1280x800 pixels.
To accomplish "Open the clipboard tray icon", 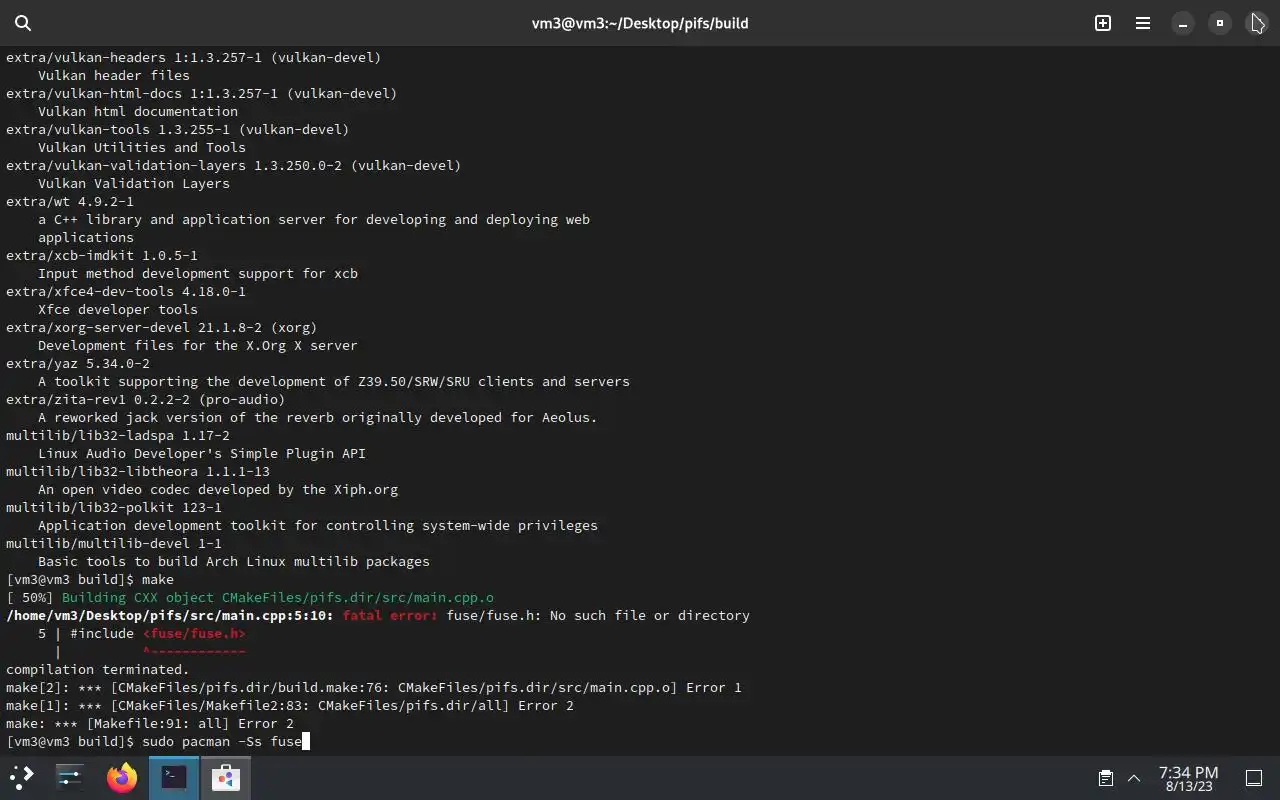I will coord(1105,778).
